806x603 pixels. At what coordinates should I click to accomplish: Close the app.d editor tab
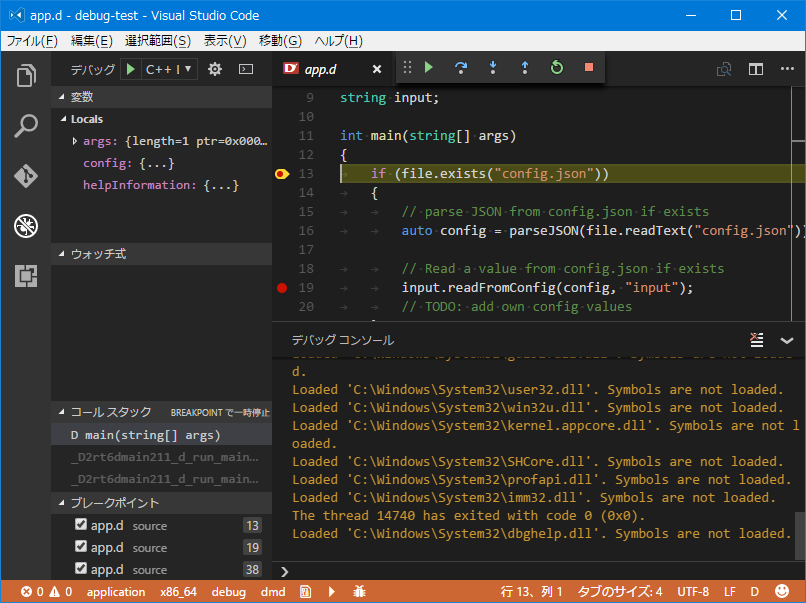tap(377, 69)
